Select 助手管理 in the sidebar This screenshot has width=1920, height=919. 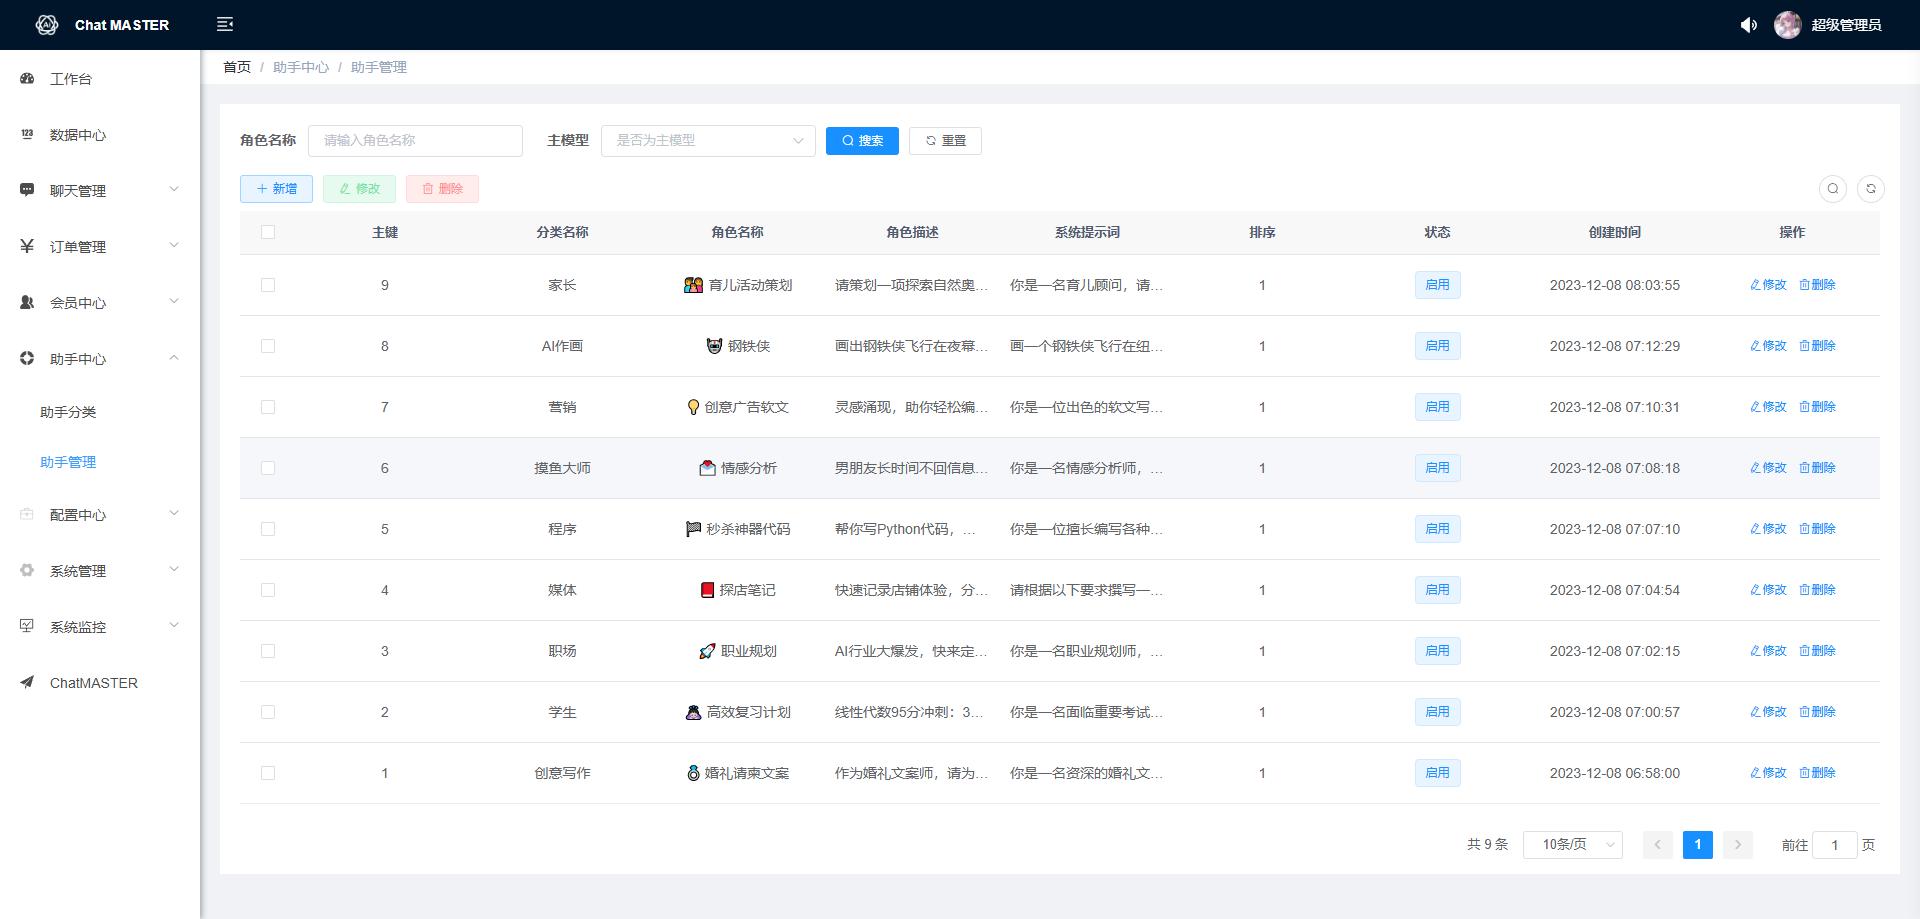coord(68,462)
